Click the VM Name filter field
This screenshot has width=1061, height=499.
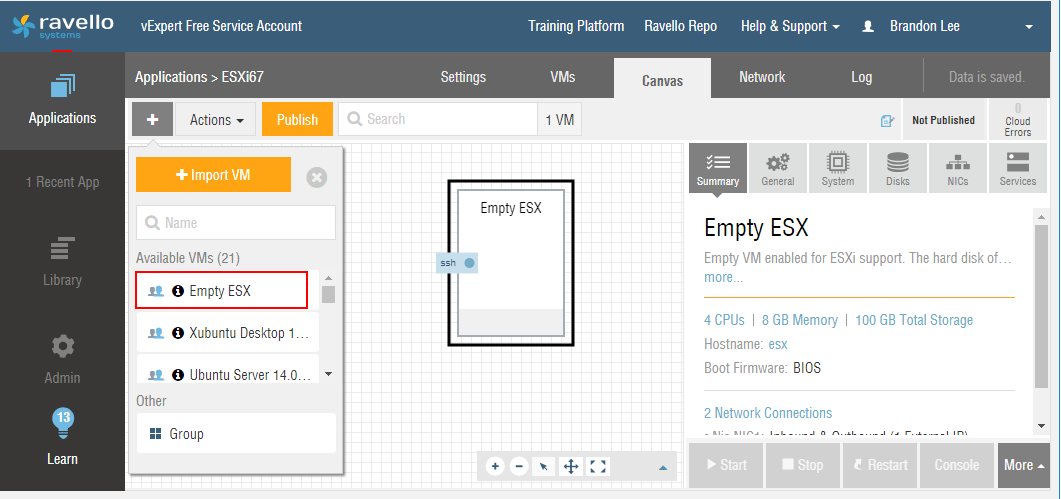pos(235,223)
